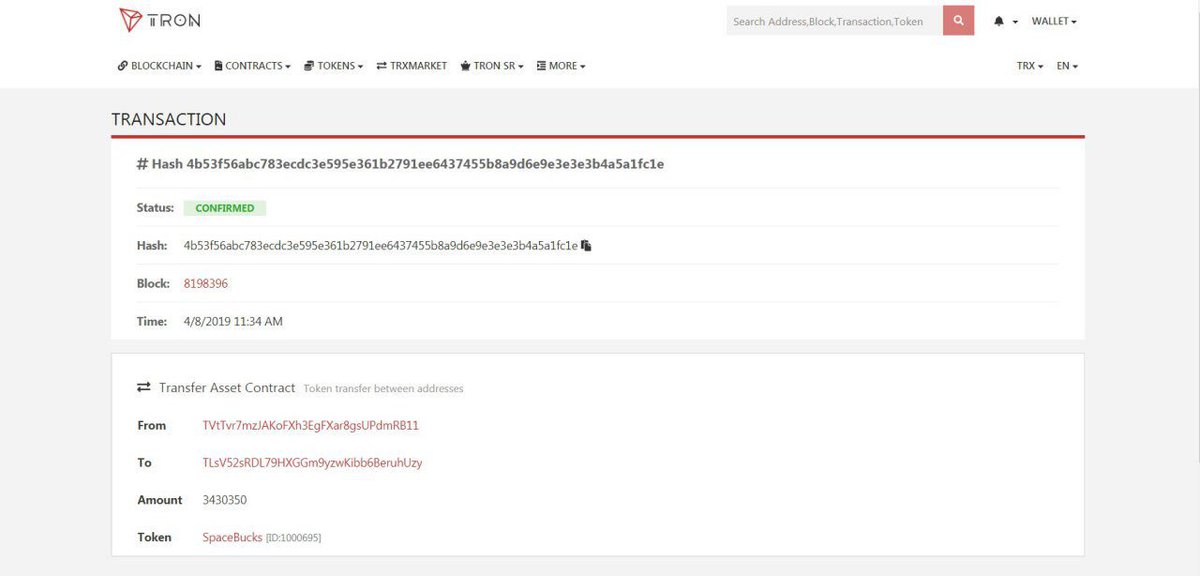This screenshot has height=576, width=1200.
Task: Open the BLOCKCHAIN menu
Action: point(159,66)
